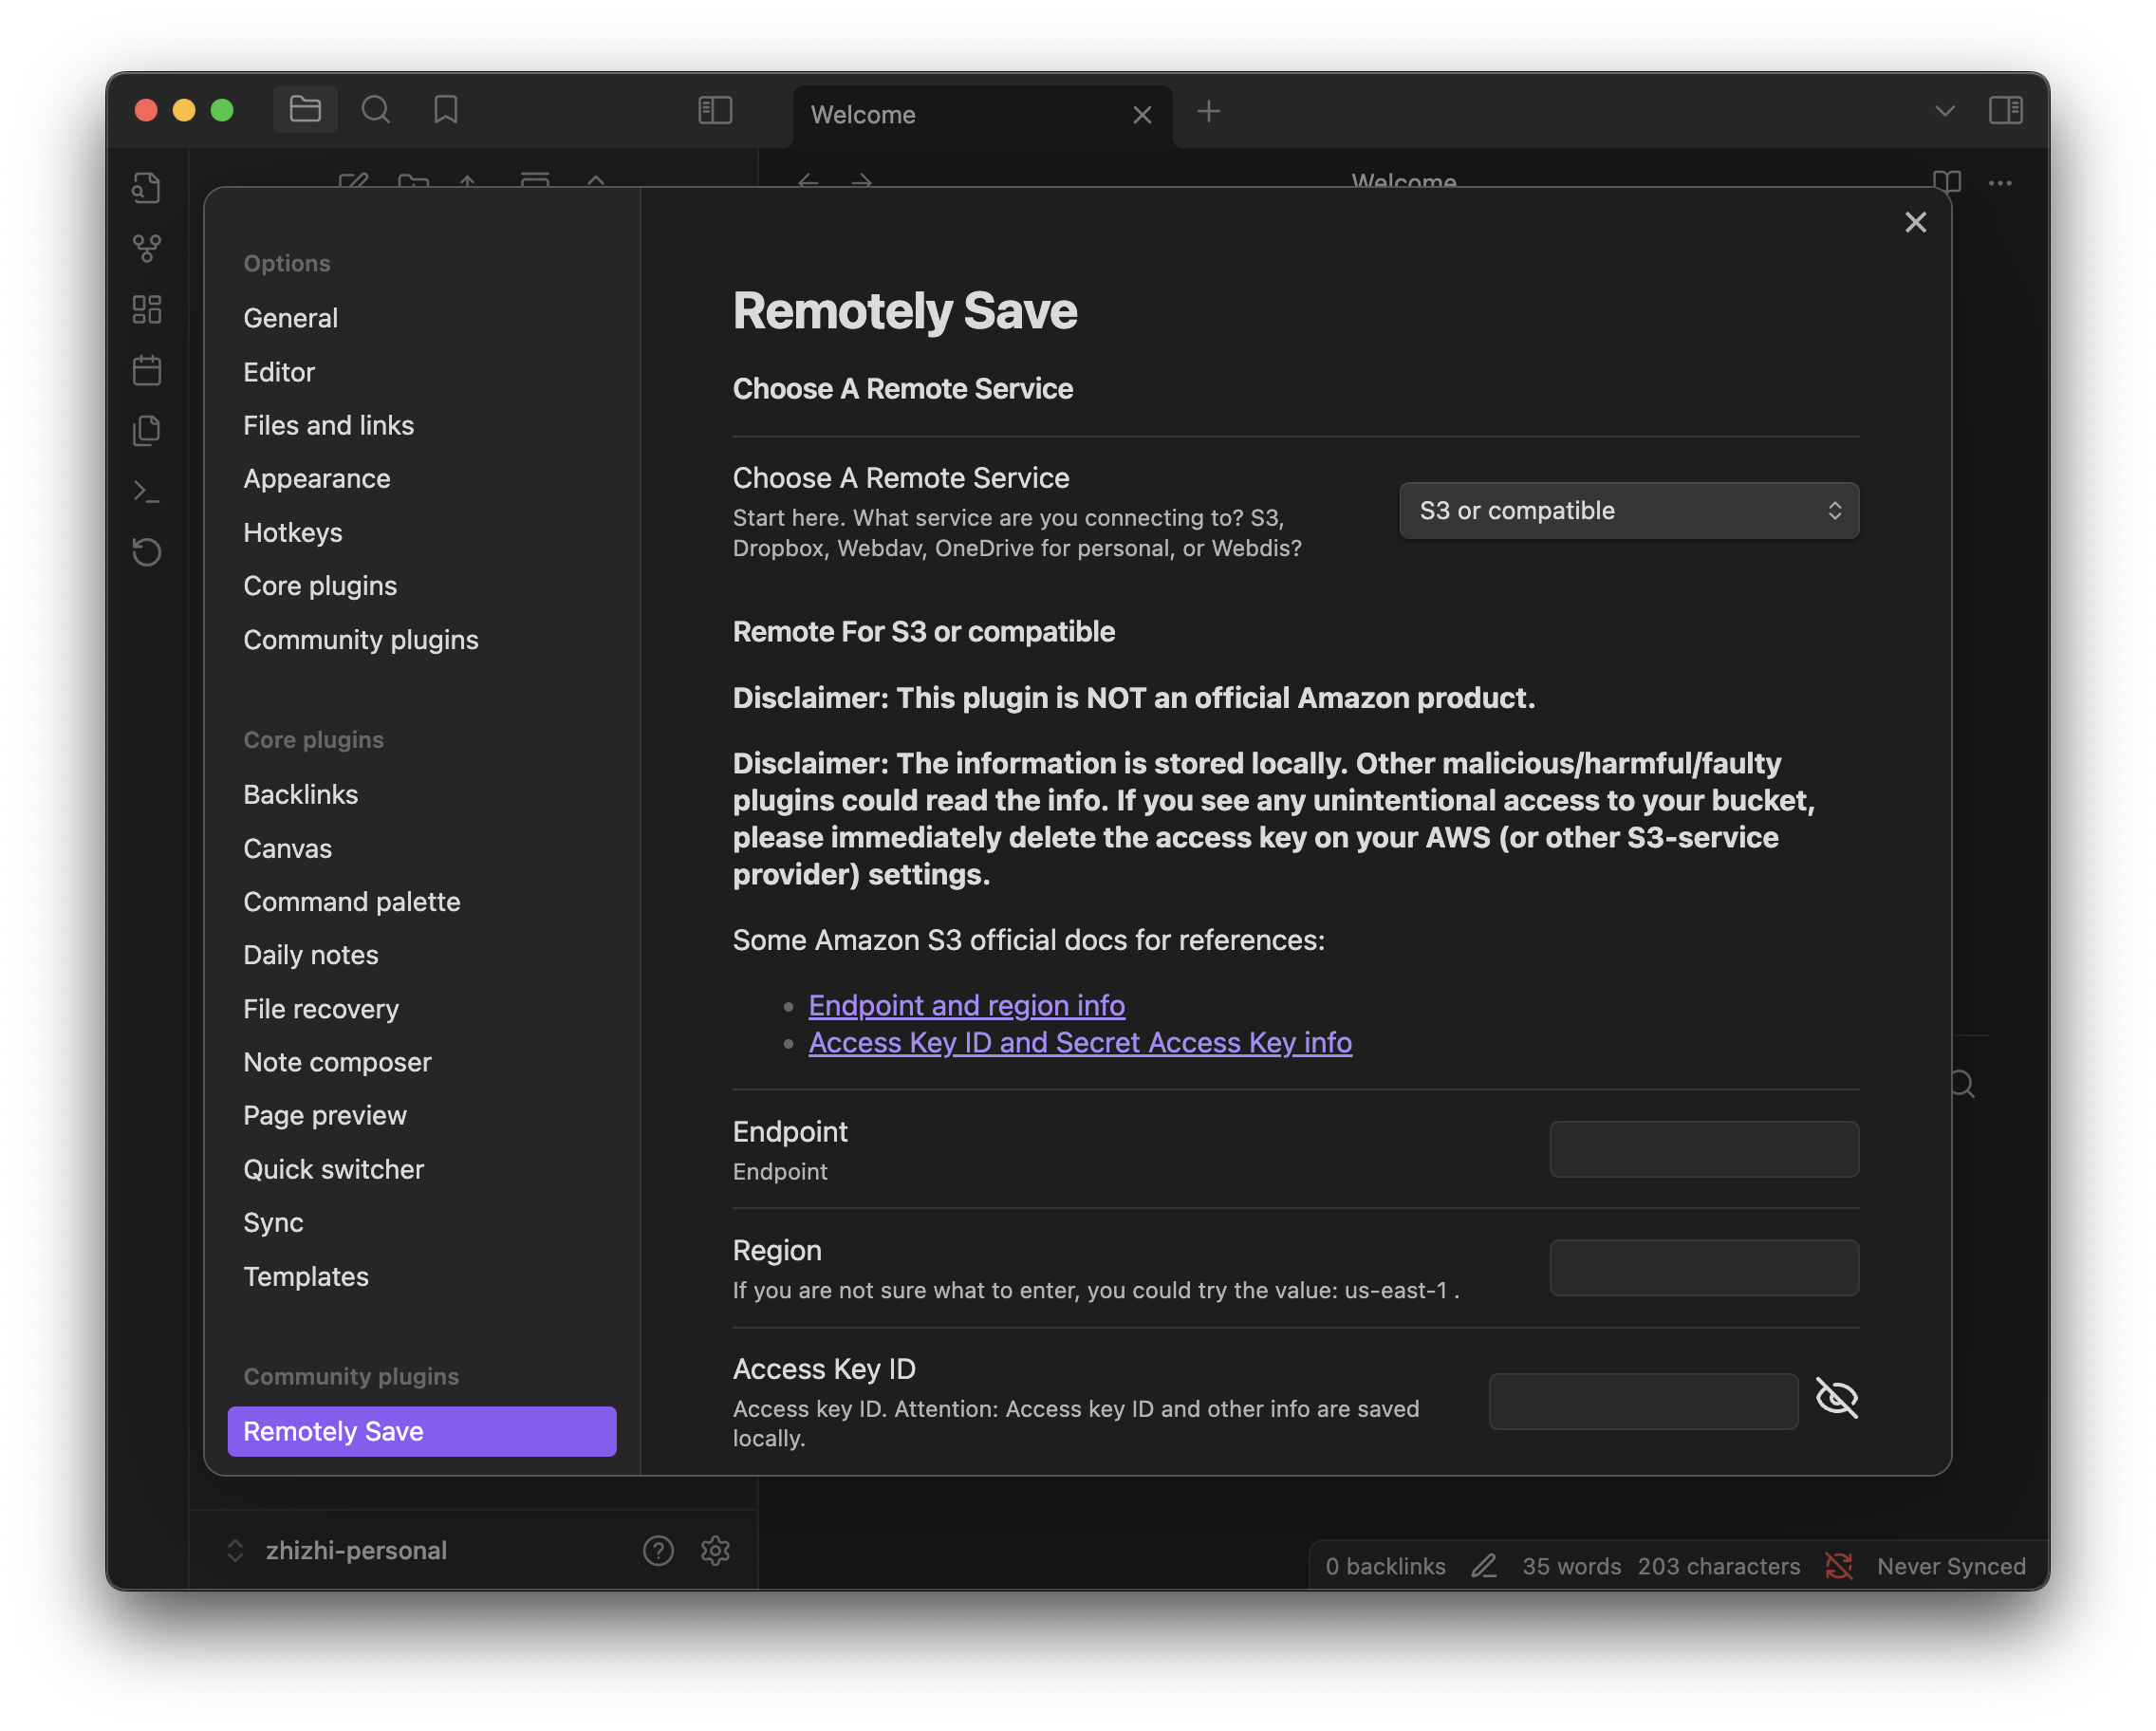This screenshot has height=1731, width=2156.
Task: Open the S3 or compatible dropdown
Action: 1628,511
